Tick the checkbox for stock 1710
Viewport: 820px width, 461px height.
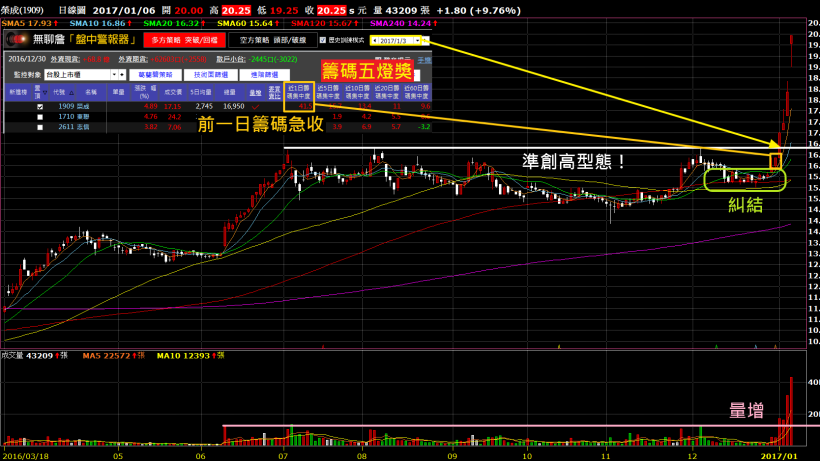tap(40, 116)
